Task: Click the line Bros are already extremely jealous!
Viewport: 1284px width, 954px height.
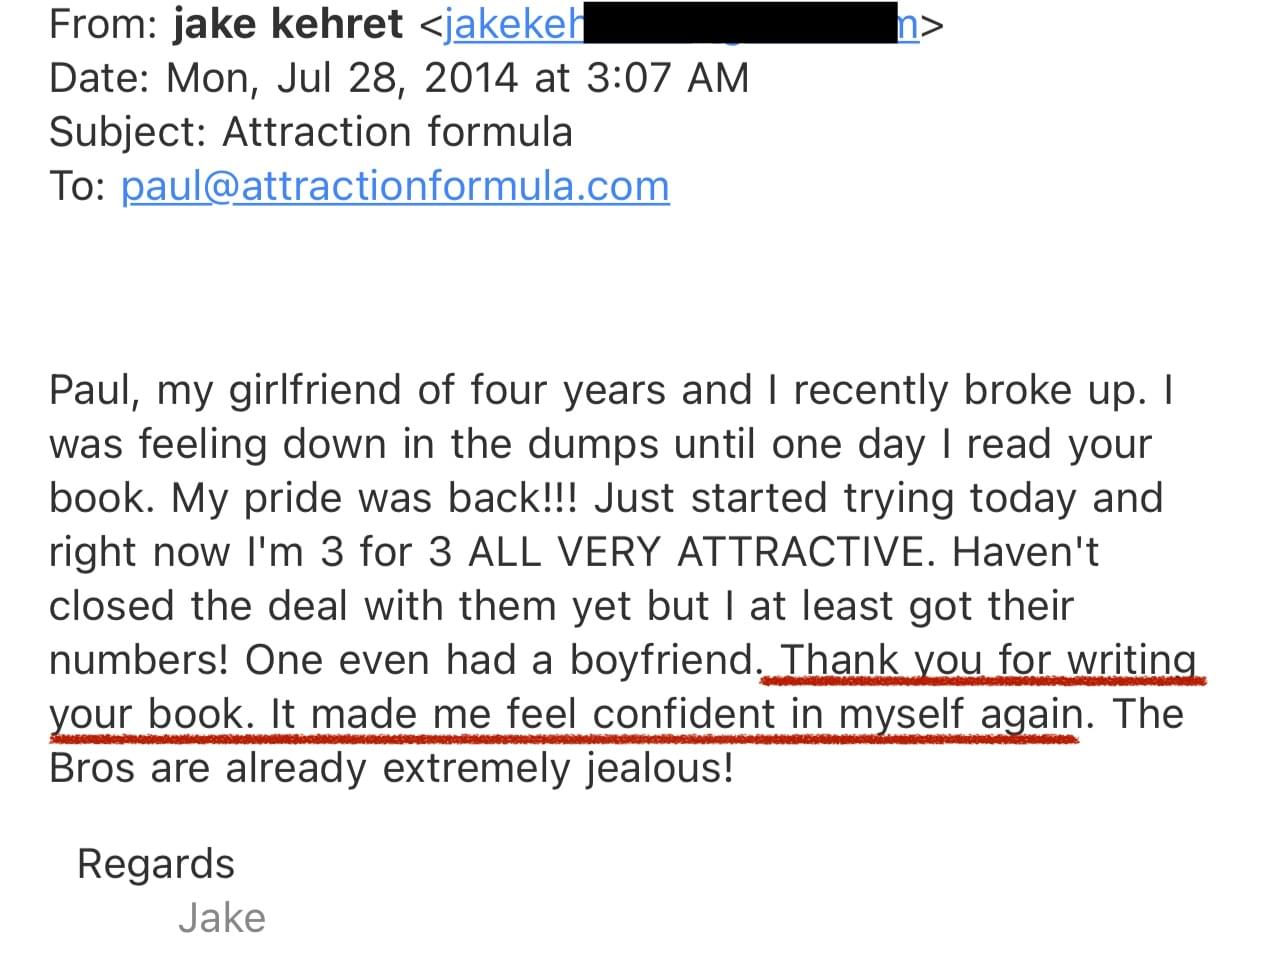Action: (x=391, y=768)
